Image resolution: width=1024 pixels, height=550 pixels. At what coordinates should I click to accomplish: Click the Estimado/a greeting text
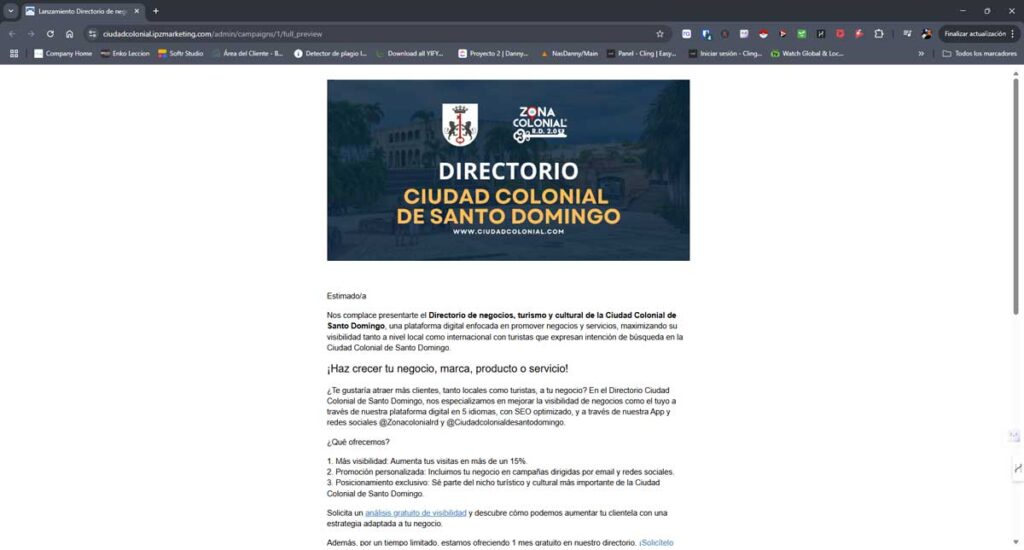pos(346,296)
